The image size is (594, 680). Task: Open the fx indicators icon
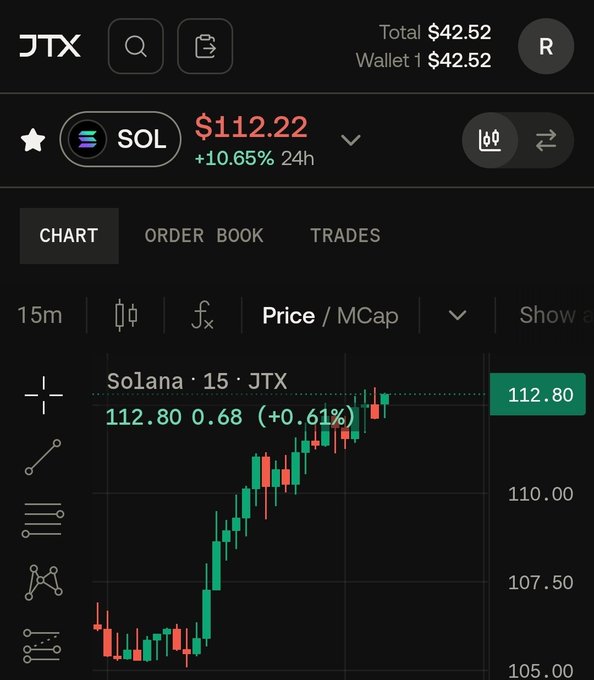coord(202,315)
